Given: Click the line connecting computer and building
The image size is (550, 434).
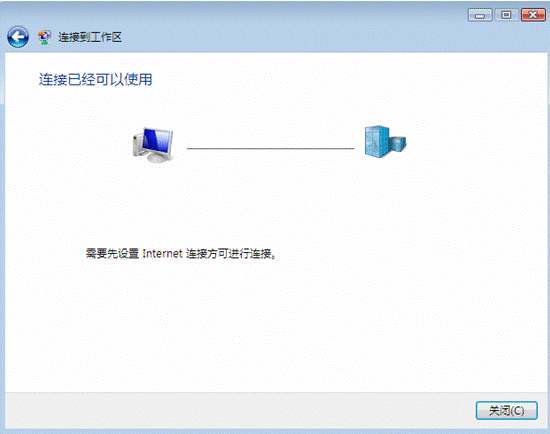Looking at the screenshot, I should [270, 148].
